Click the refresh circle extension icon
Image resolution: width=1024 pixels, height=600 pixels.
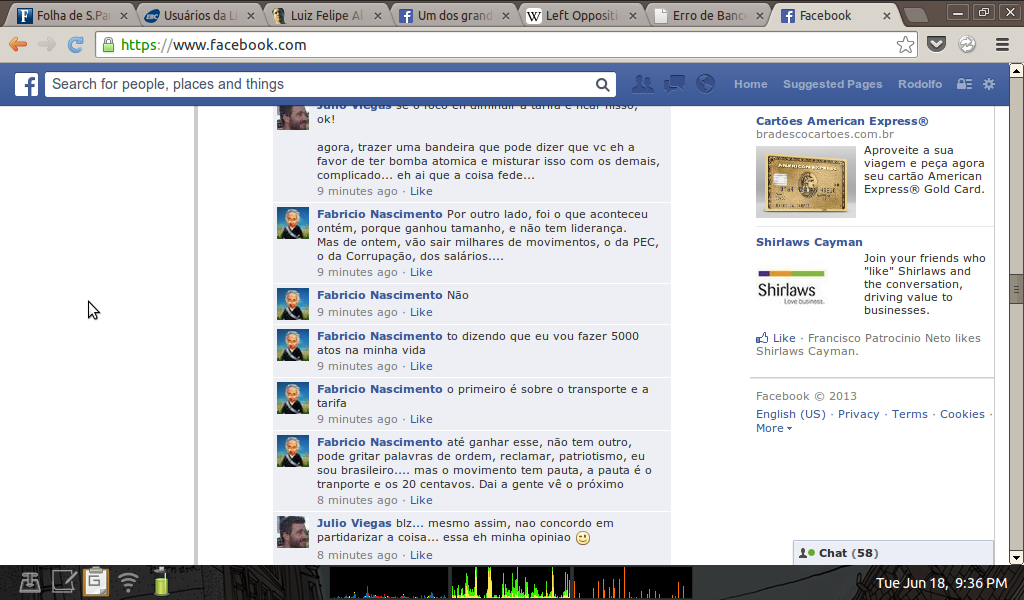(x=967, y=44)
